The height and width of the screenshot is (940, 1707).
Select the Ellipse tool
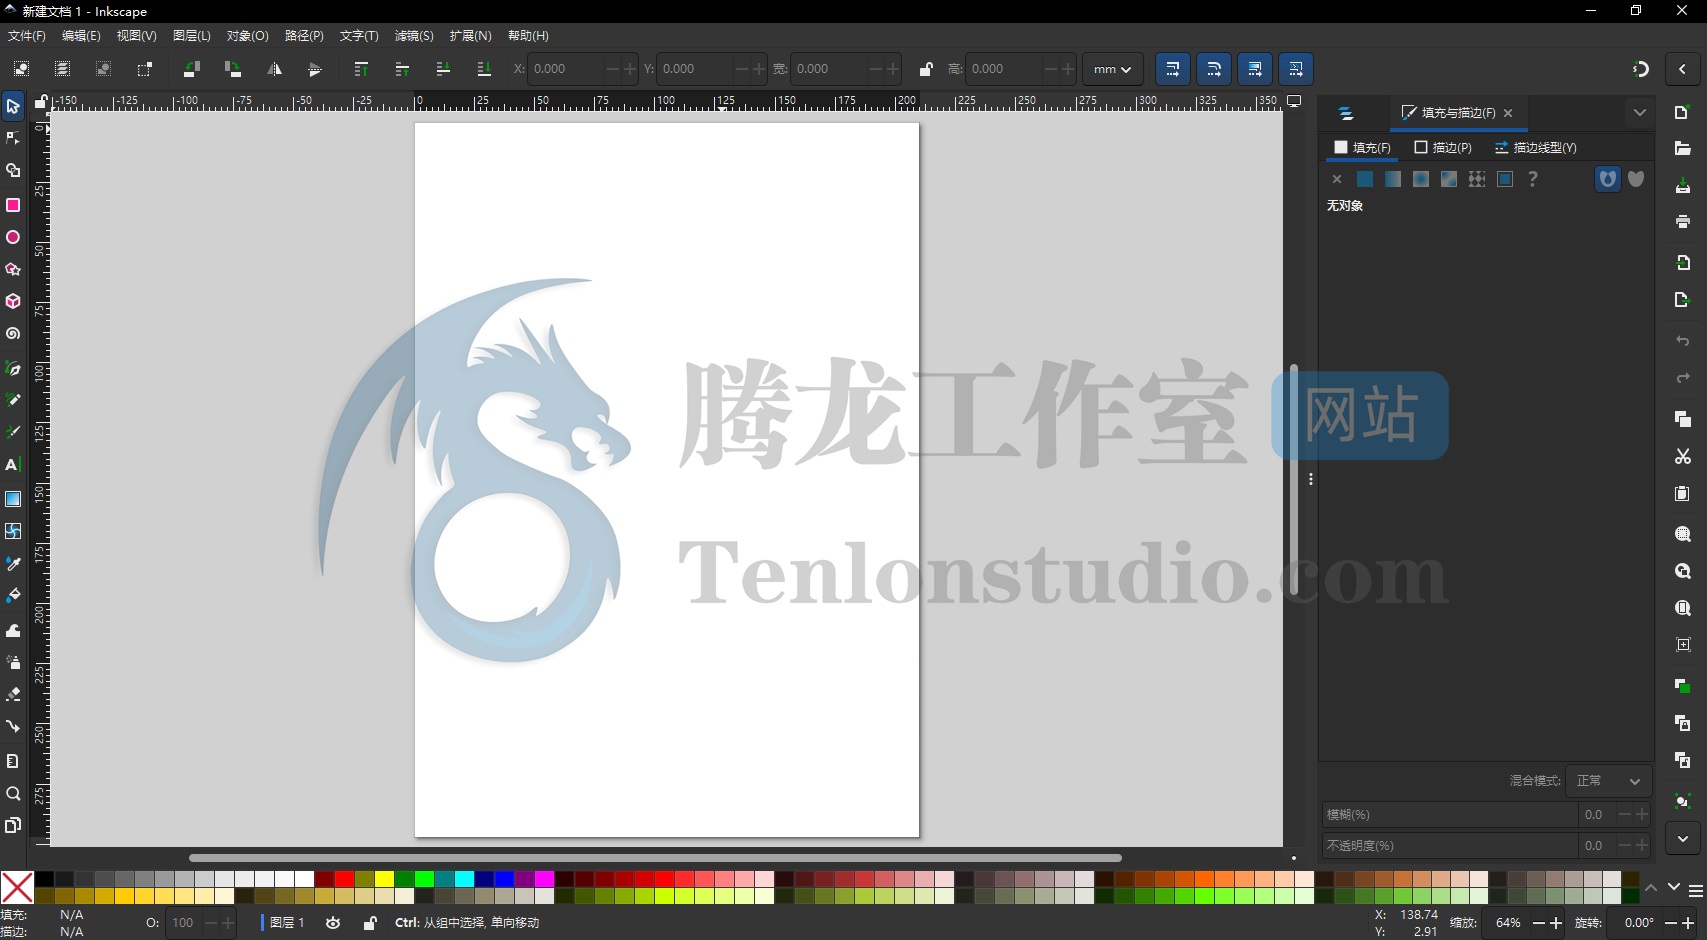14,237
